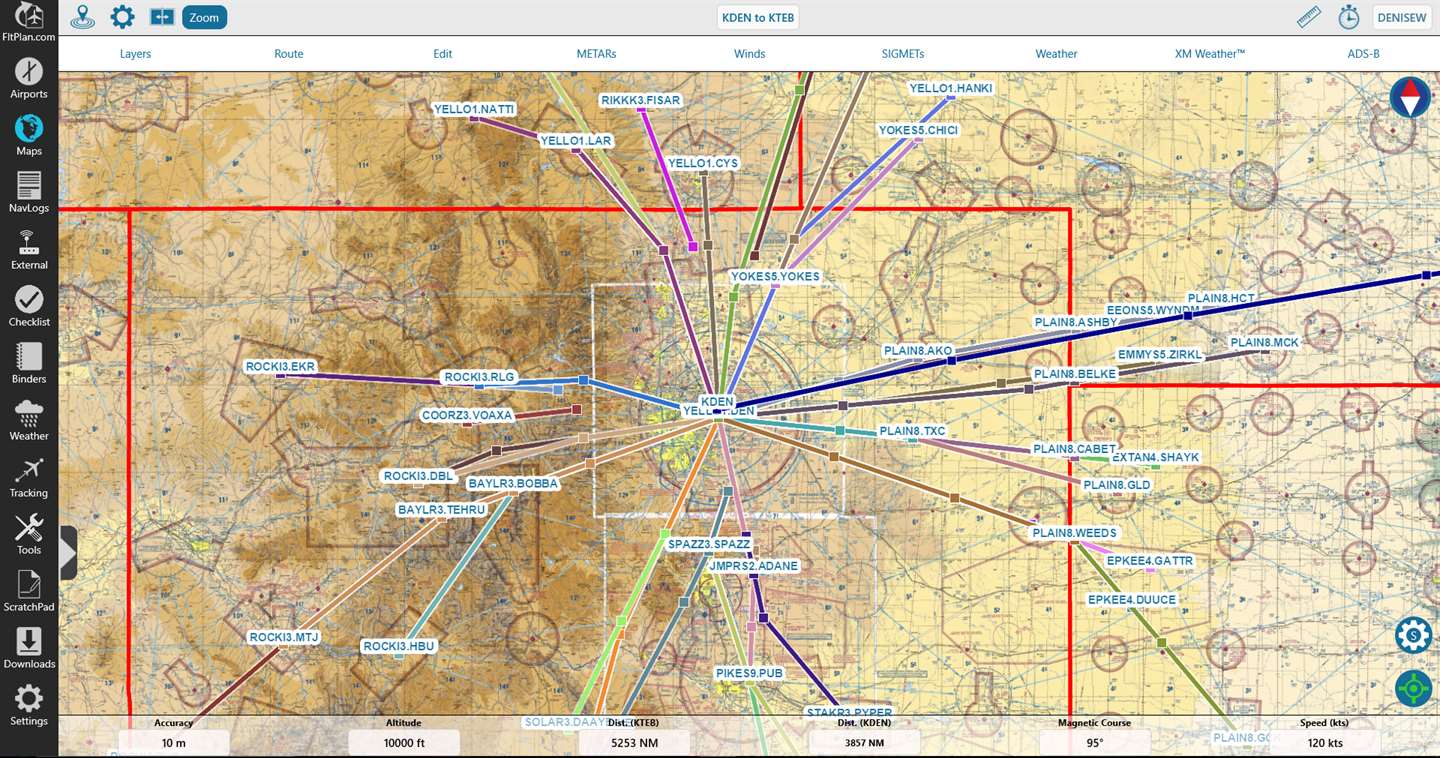Open the Edit menu
This screenshot has width=1440, height=758.
(443, 54)
